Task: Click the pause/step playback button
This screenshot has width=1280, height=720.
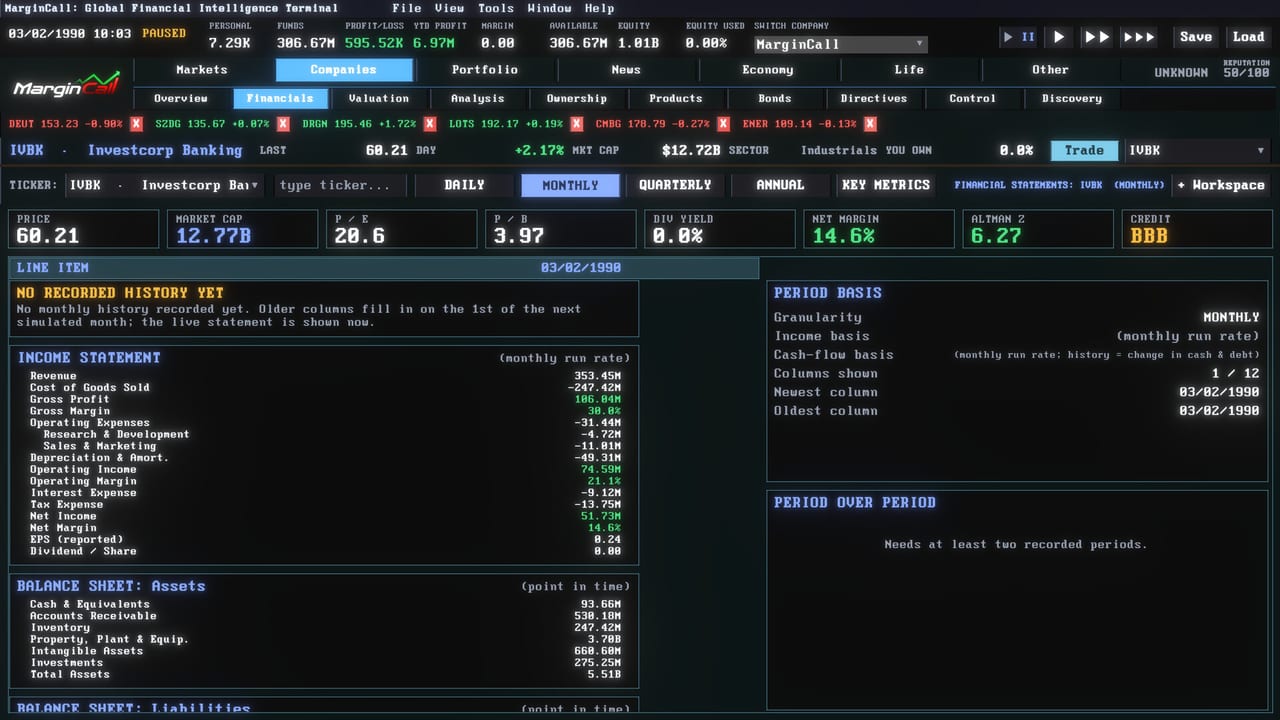Action: click(1020, 37)
